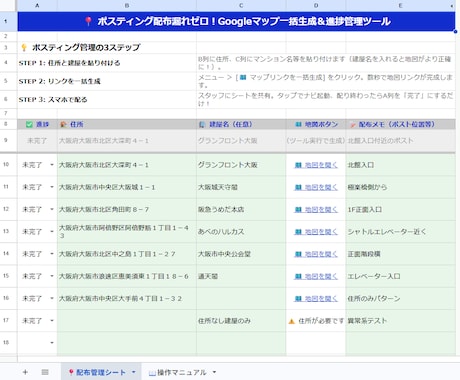This screenshot has height=380, width=460.
Task: Select sample cell 北館入口付近のポスト
Action: click(x=400, y=141)
